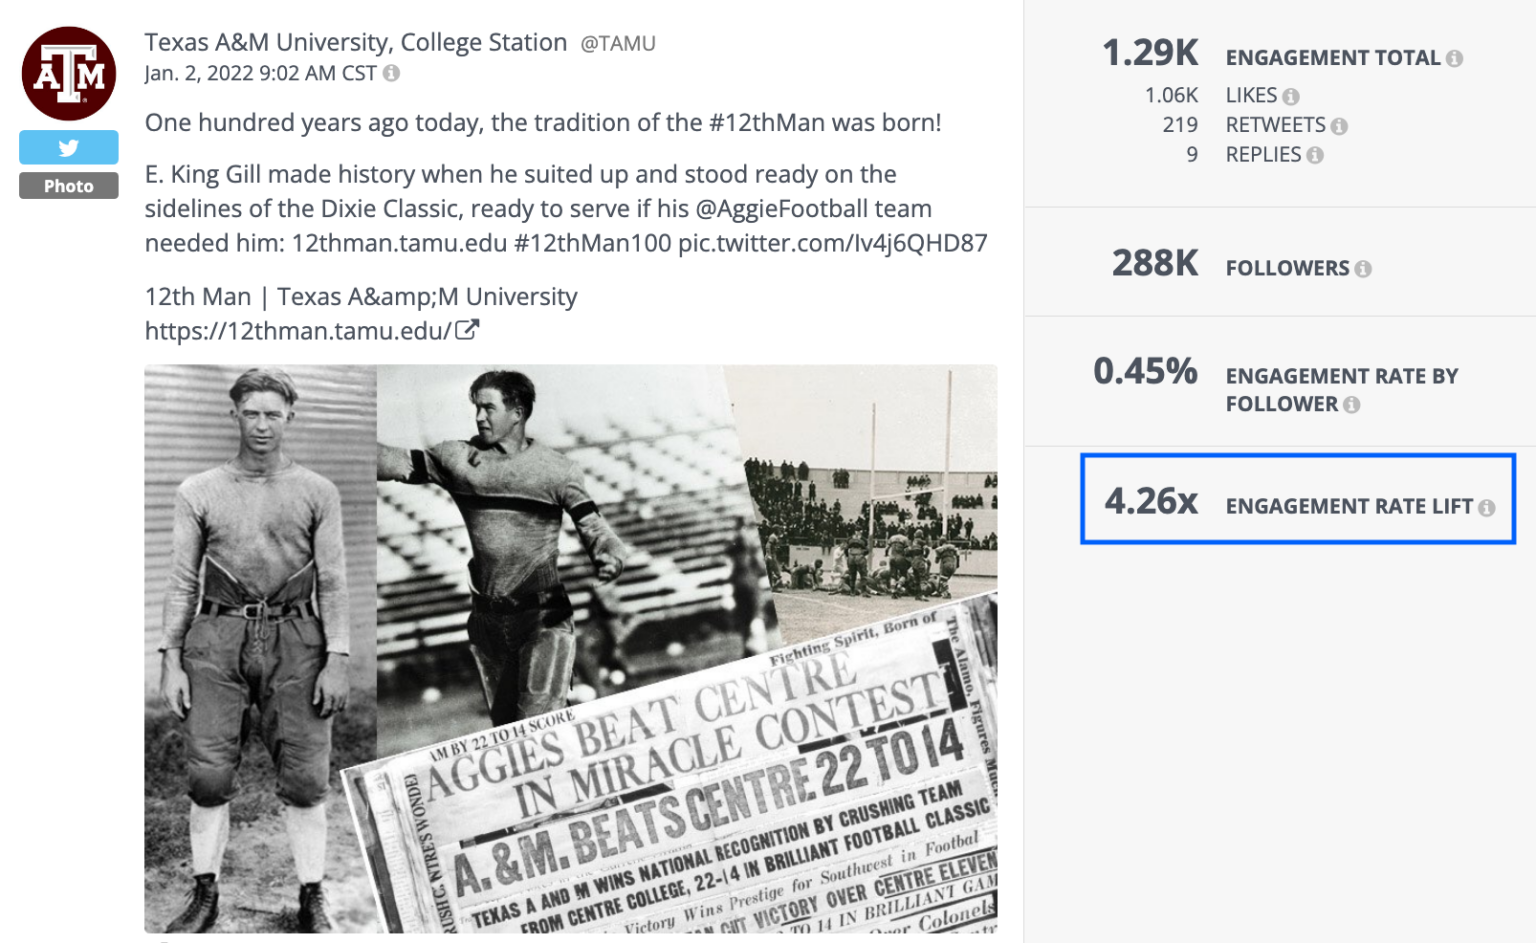Click the @TAMU account handle
The width and height of the screenshot is (1536, 943).
[x=617, y=42]
